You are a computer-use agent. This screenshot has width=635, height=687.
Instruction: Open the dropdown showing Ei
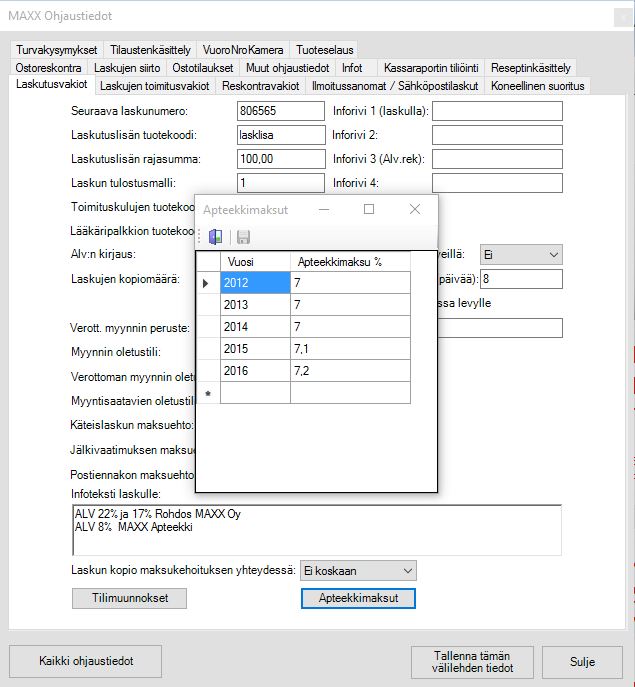coord(521,255)
